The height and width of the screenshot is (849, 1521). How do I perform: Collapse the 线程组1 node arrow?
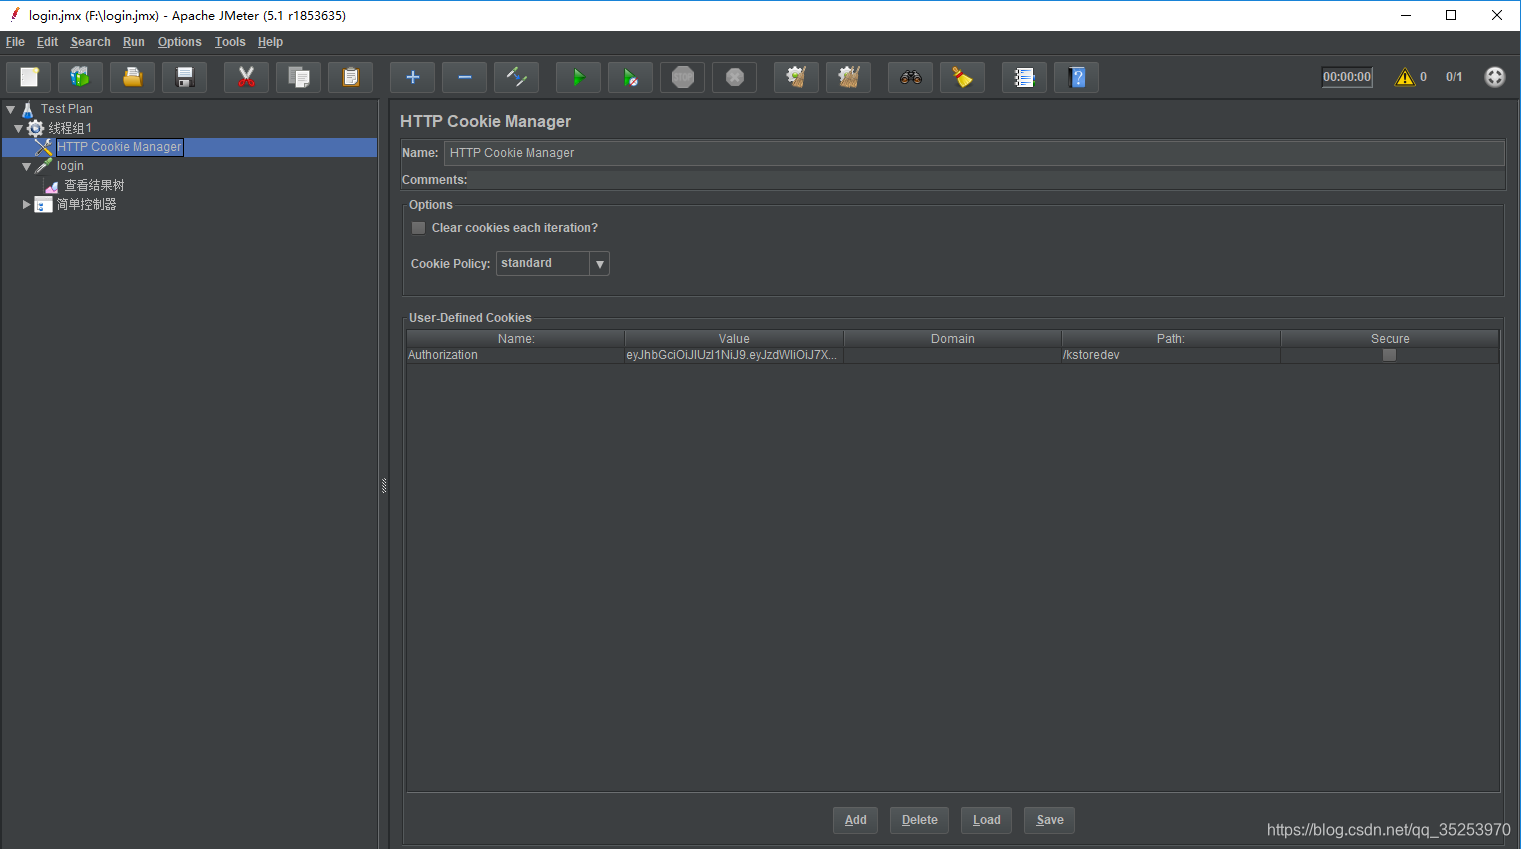(18, 128)
